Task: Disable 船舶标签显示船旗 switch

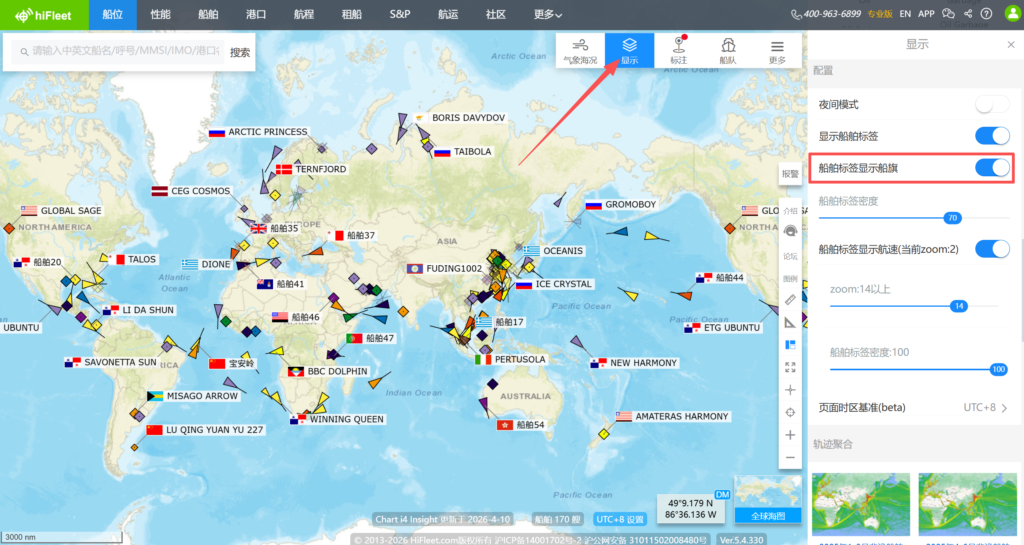Action: 992,168
